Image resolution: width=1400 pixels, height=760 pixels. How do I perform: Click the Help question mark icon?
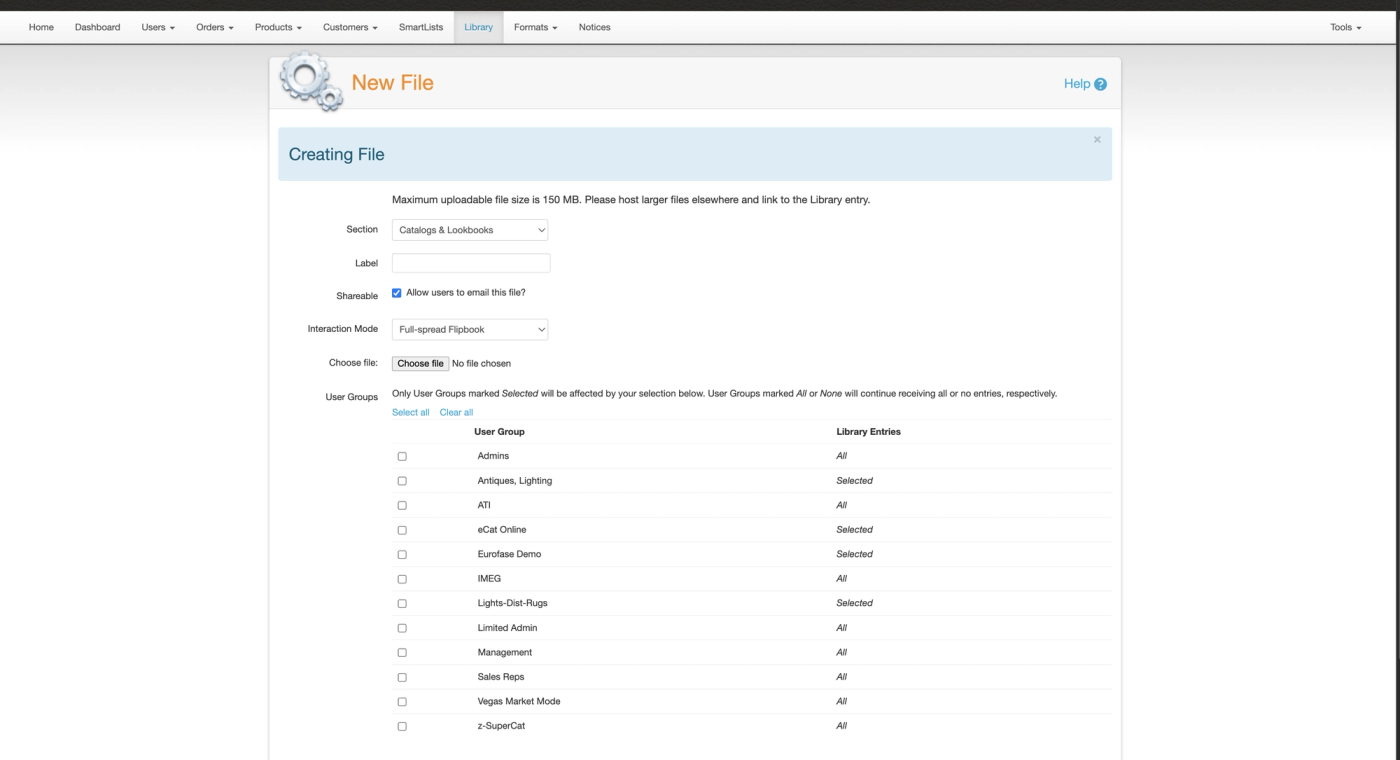[x=1101, y=84]
